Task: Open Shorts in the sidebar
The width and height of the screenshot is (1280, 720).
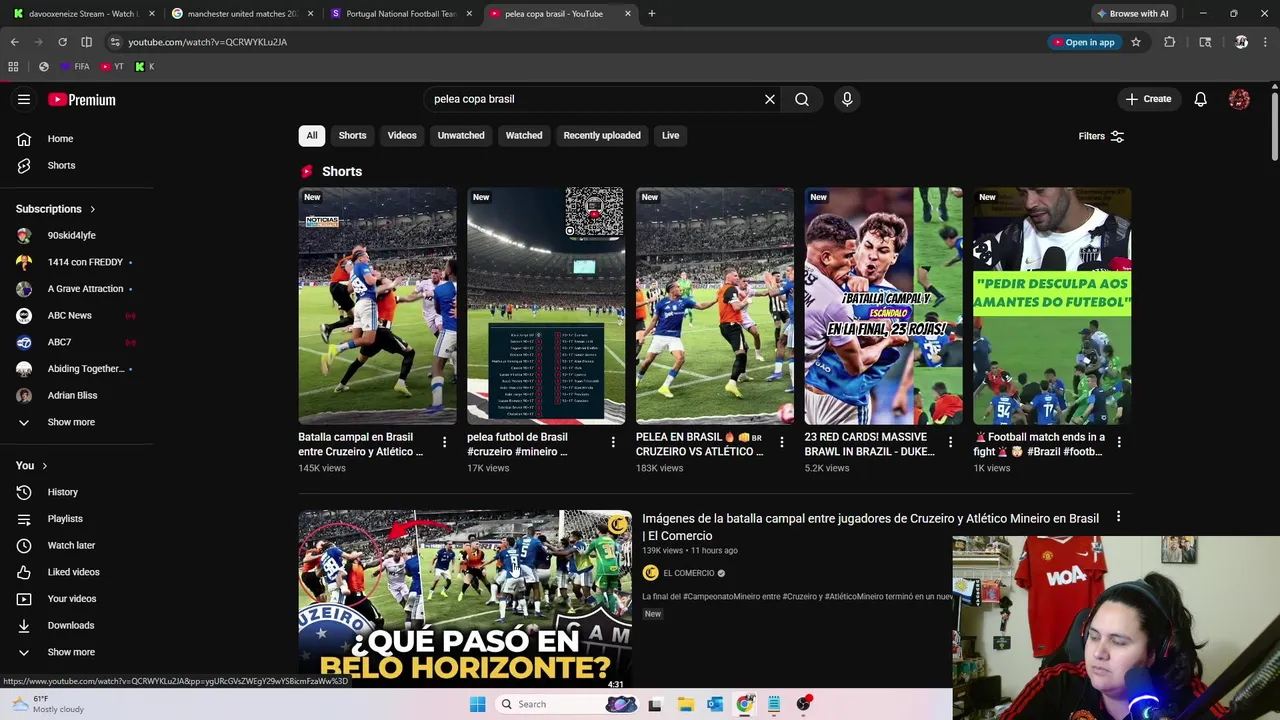Action: [61, 165]
